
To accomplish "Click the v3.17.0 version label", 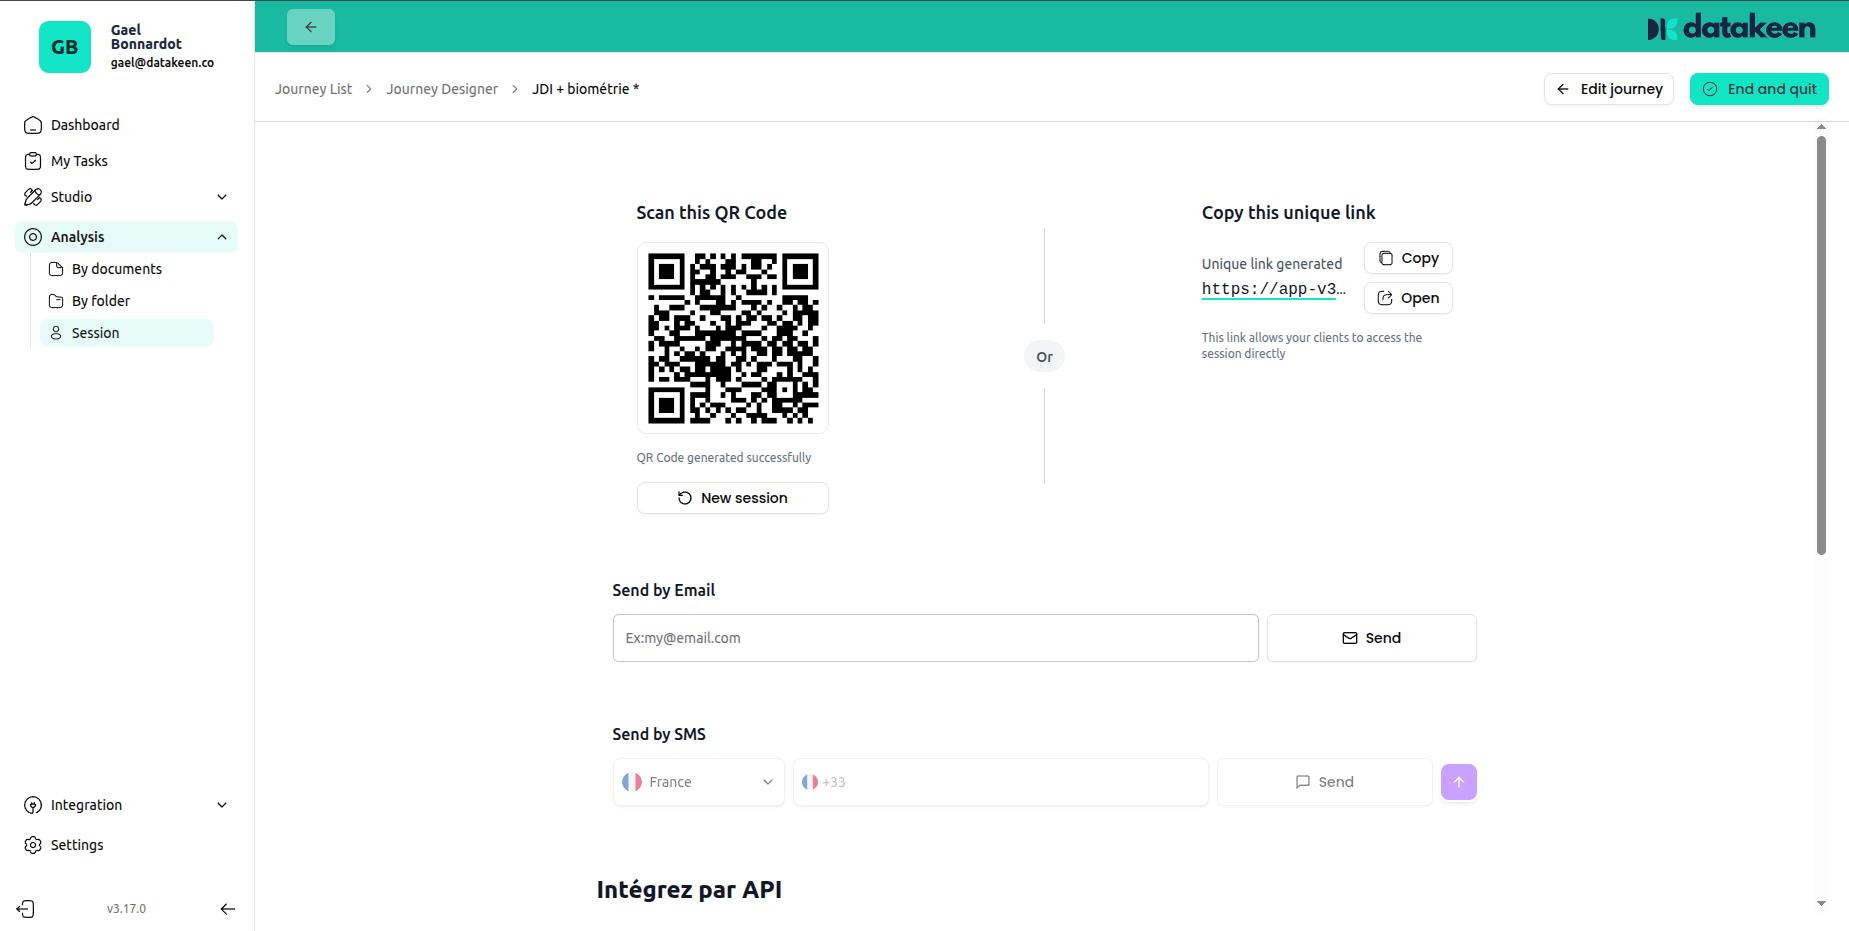I will click(127, 909).
